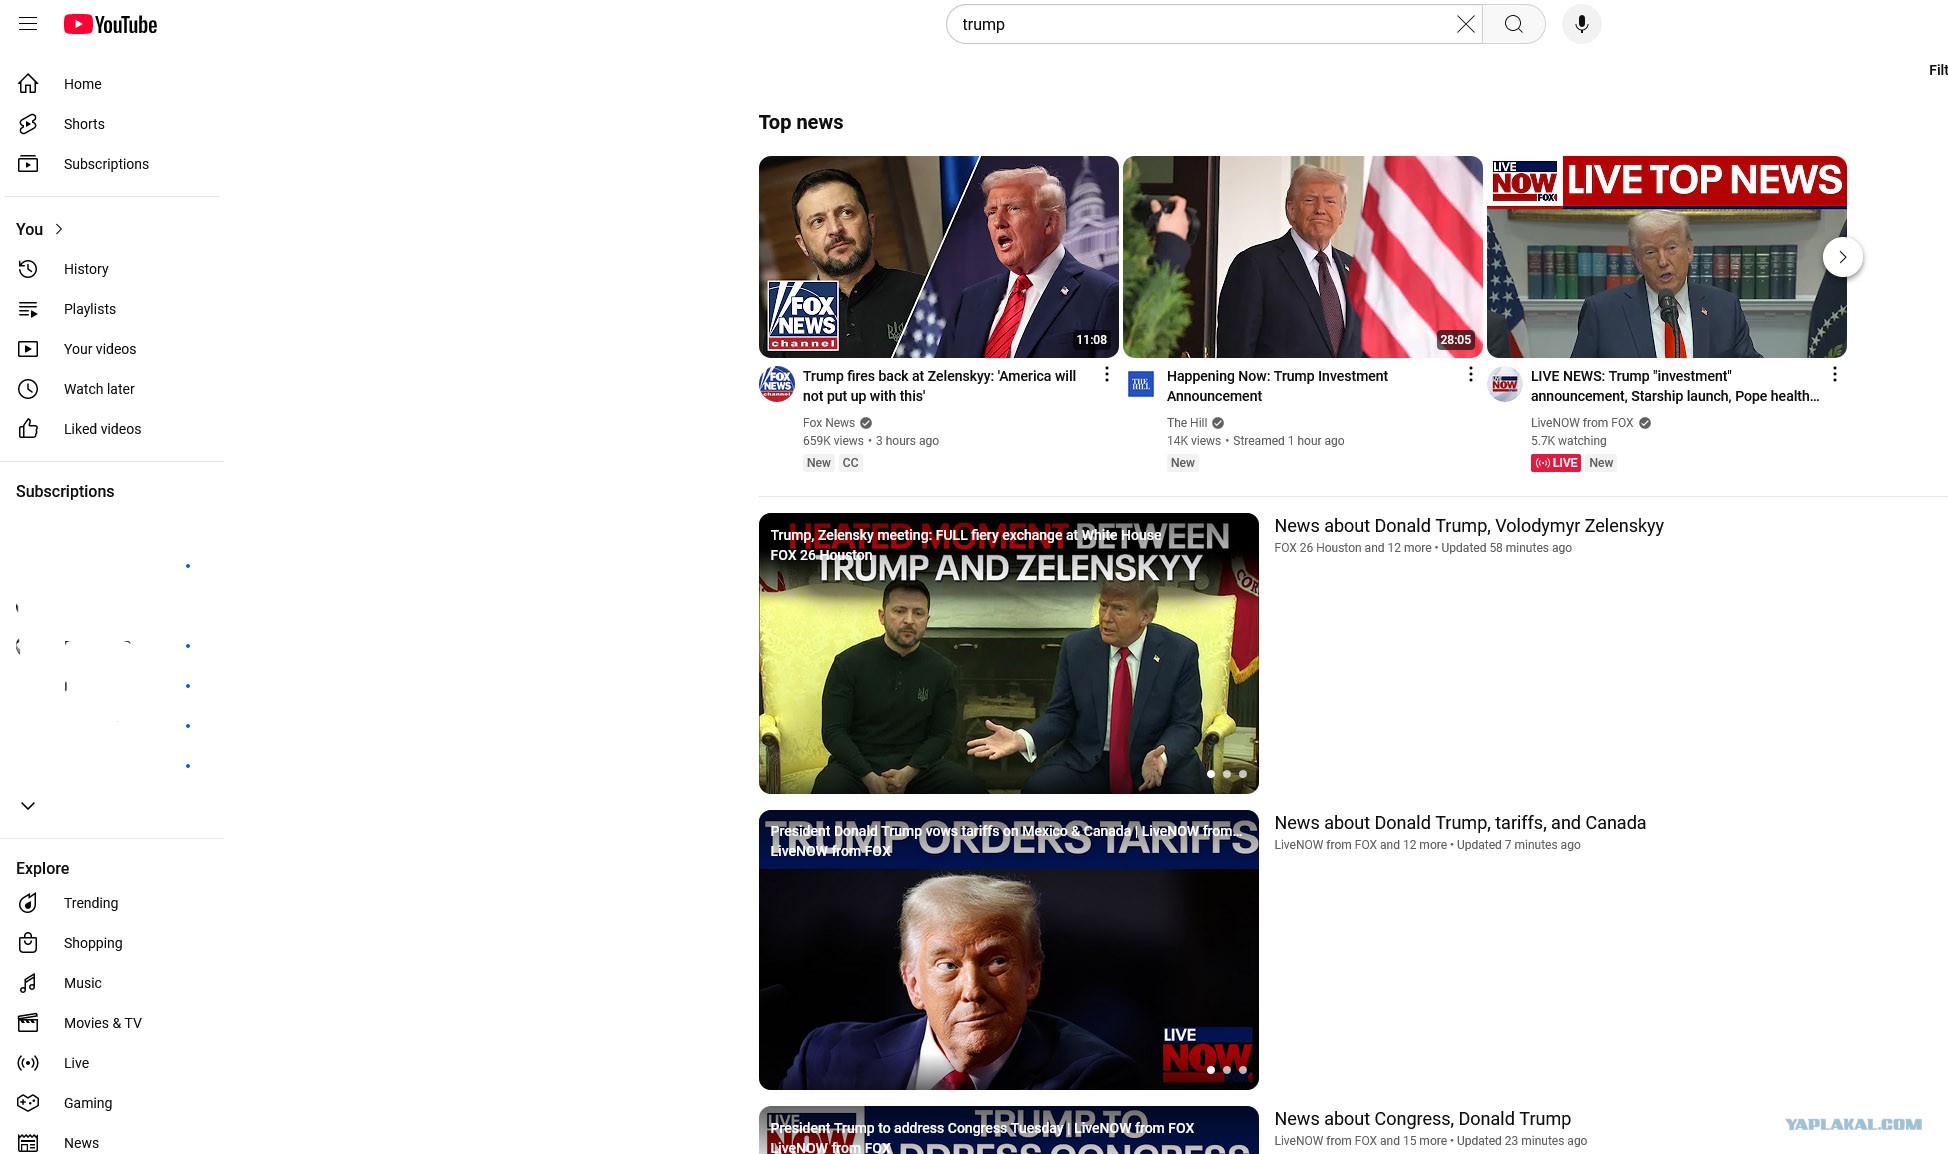Click the Fox News channel name

pyautogui.click(x=829, y=423)
